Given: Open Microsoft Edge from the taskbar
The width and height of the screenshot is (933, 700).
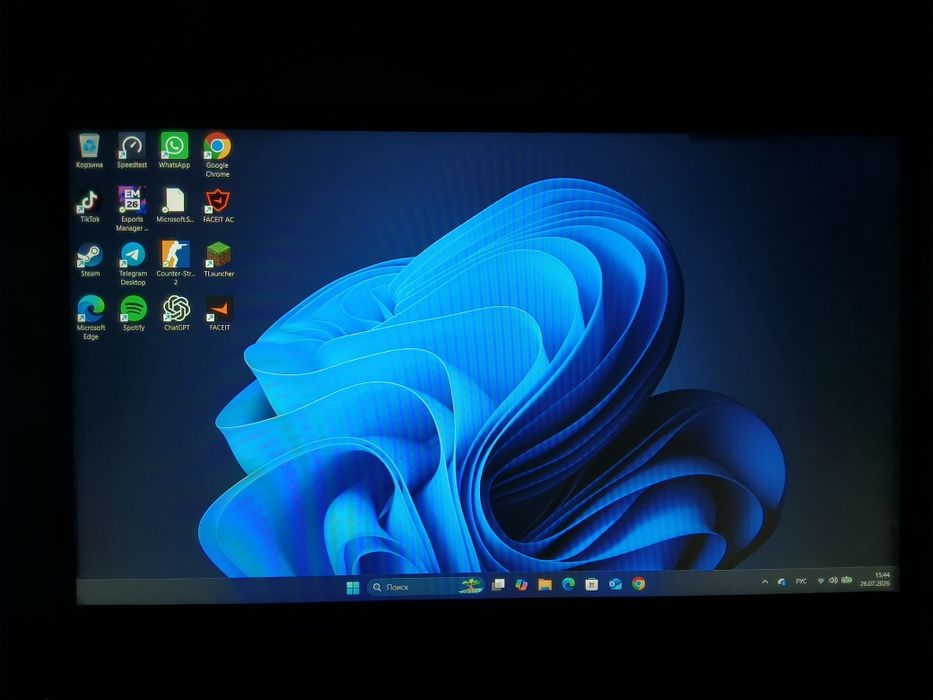Looking at the screenshot, I should coord(568,585).
